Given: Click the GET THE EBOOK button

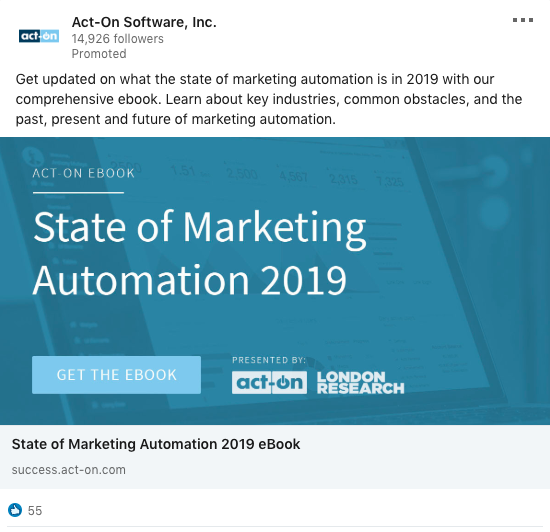Looking at the screenshot, I should 116,375.
